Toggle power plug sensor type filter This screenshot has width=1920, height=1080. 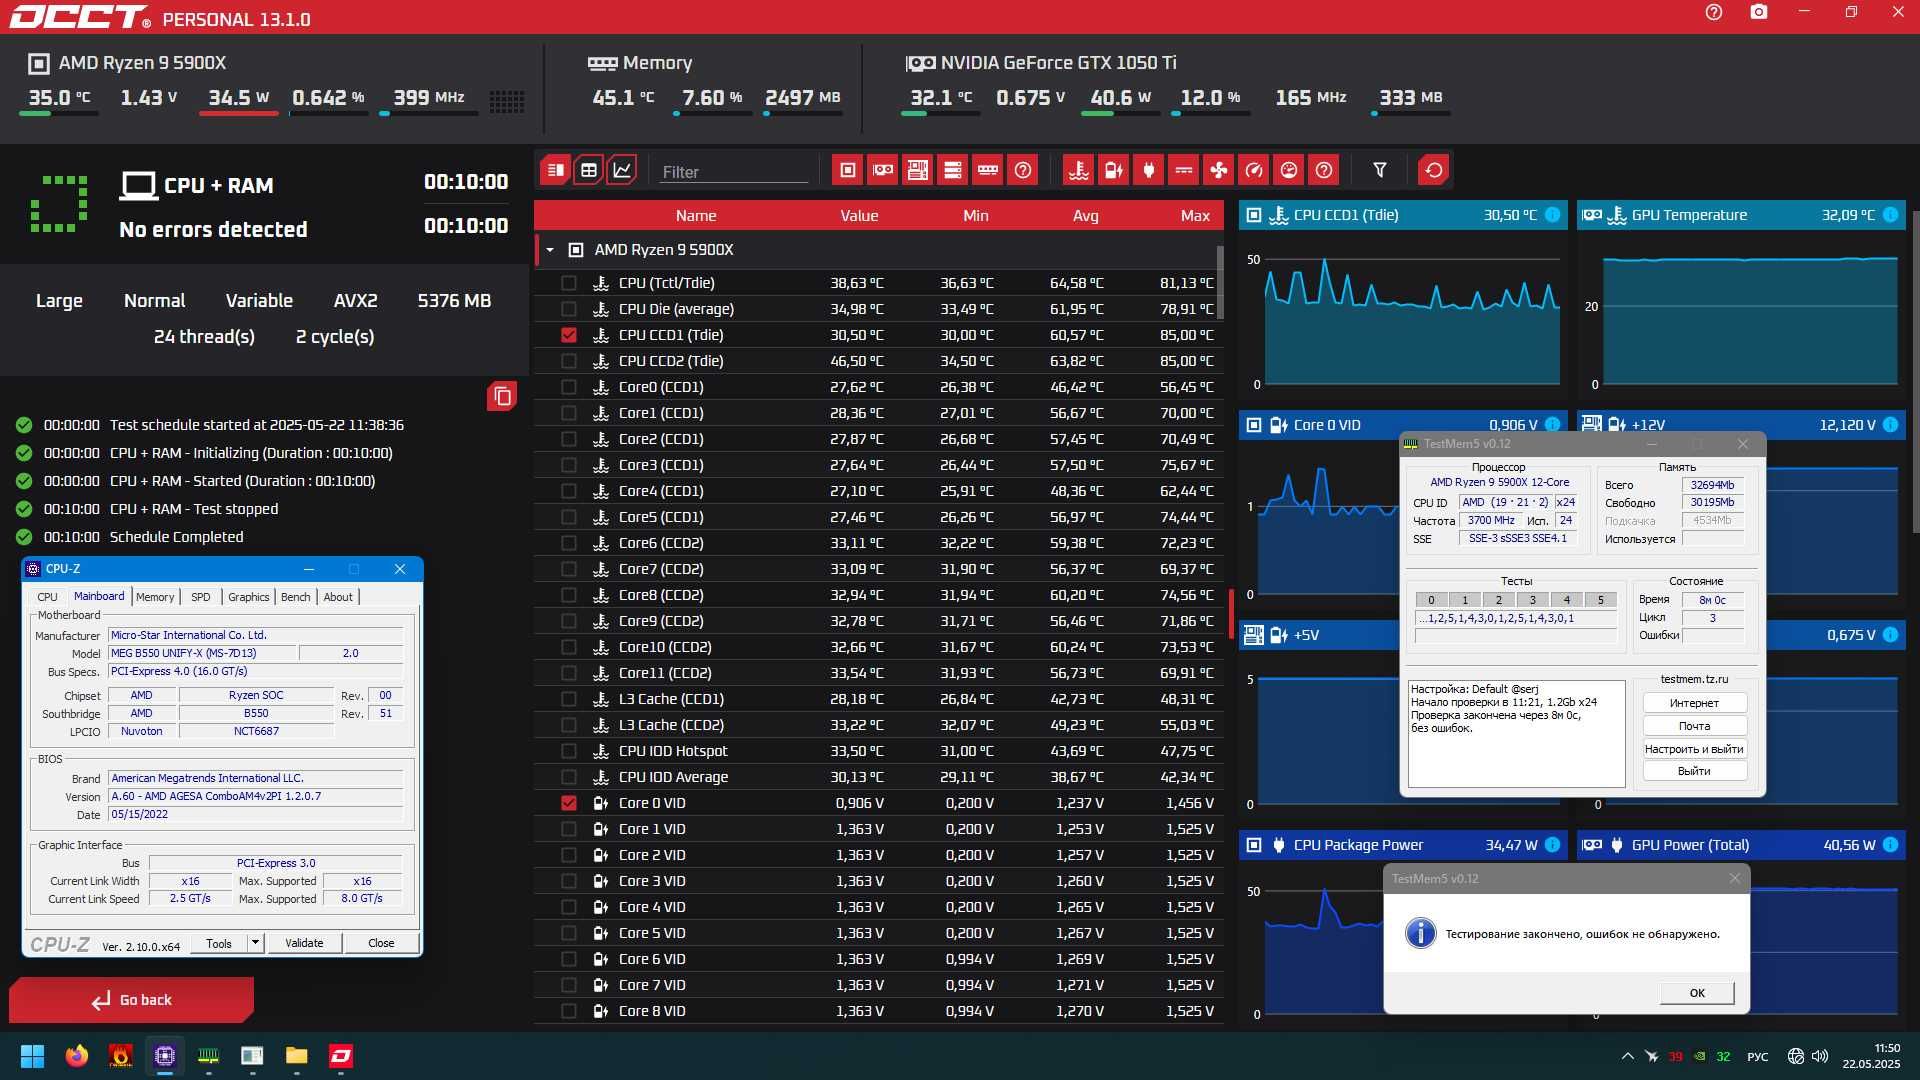(1148, 170)
